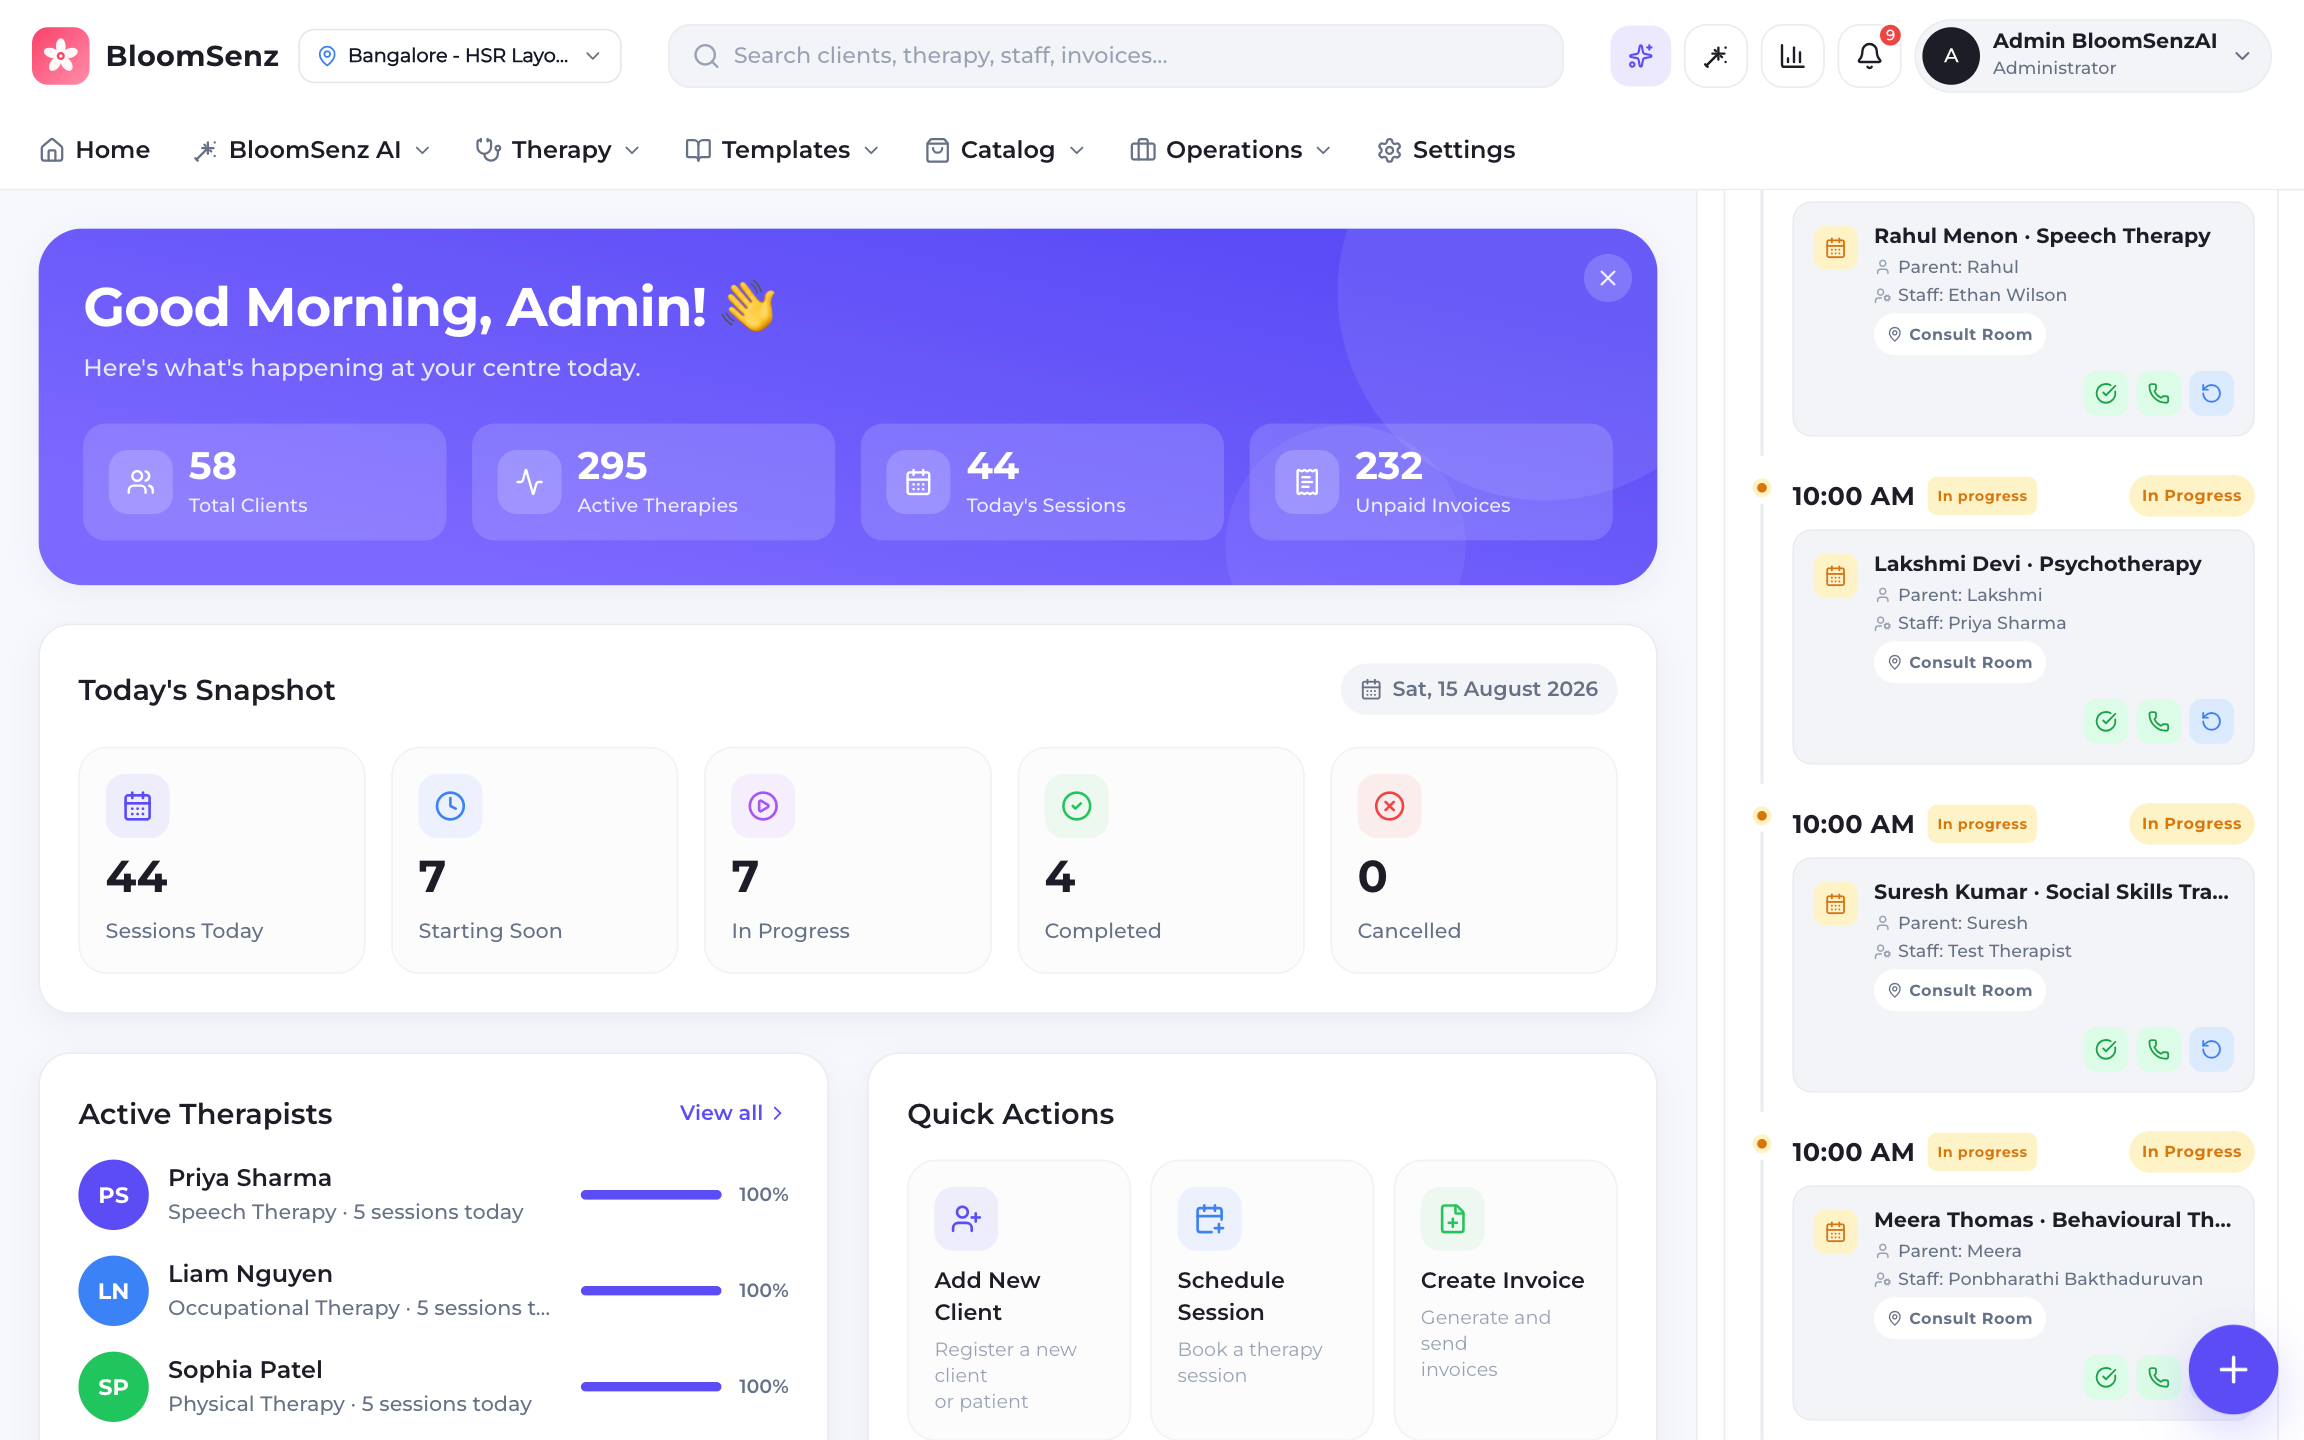Click the Sophia Patel therapist avatar
Screen dimensions: 2304x1440
tap(113, 1387)
